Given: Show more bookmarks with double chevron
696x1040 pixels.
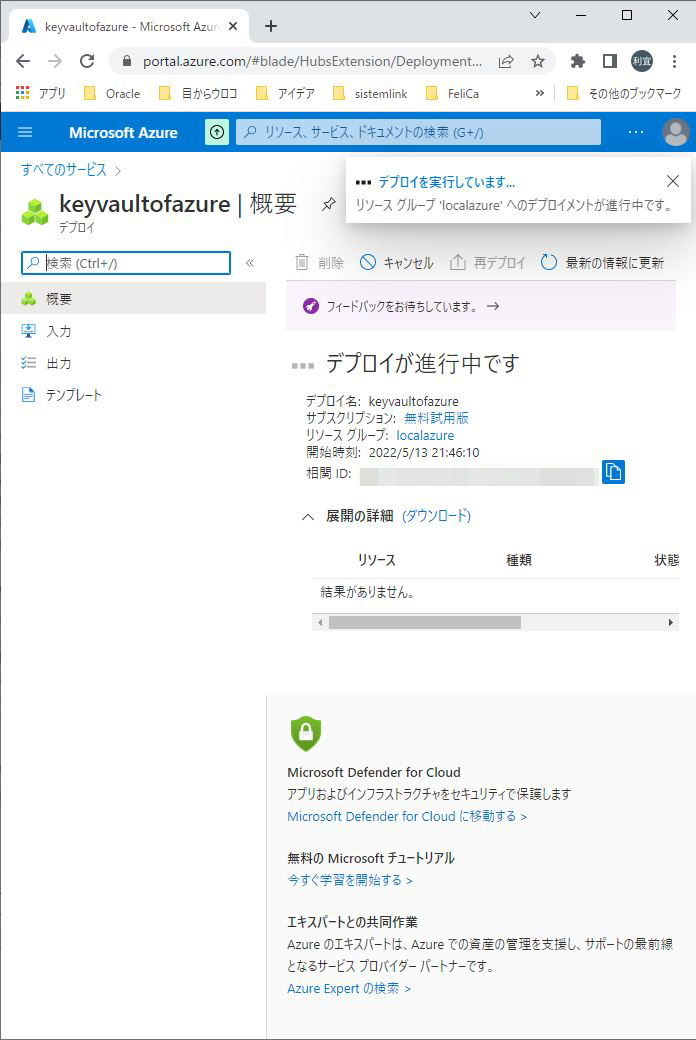Looking at the screenshot, I should click(539, 94).
